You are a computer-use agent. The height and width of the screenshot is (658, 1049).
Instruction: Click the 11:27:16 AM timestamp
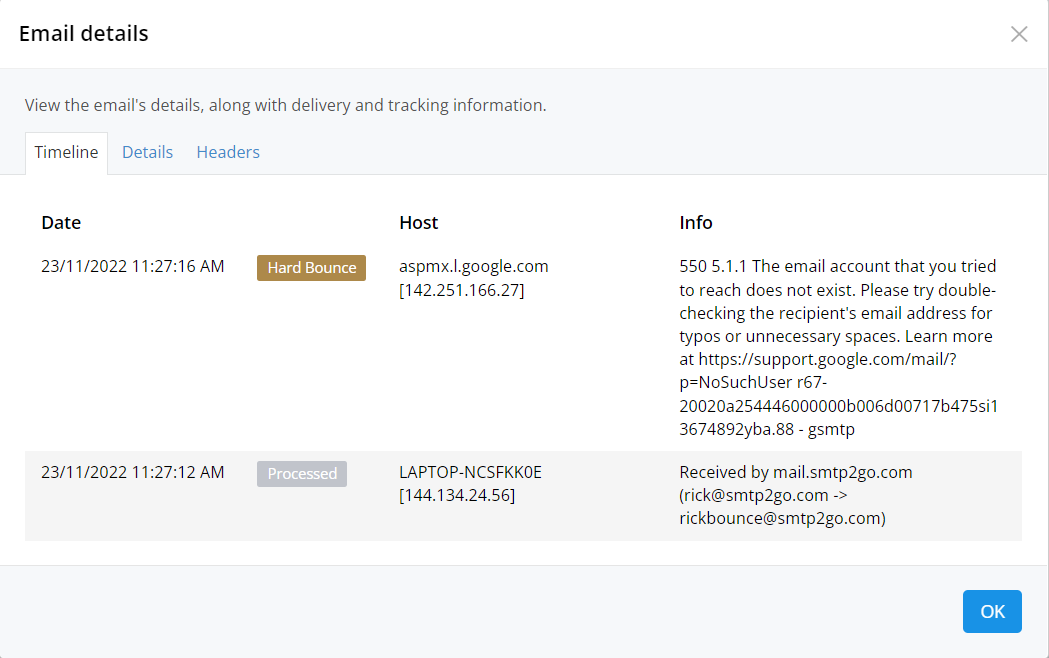pos(178,266)
